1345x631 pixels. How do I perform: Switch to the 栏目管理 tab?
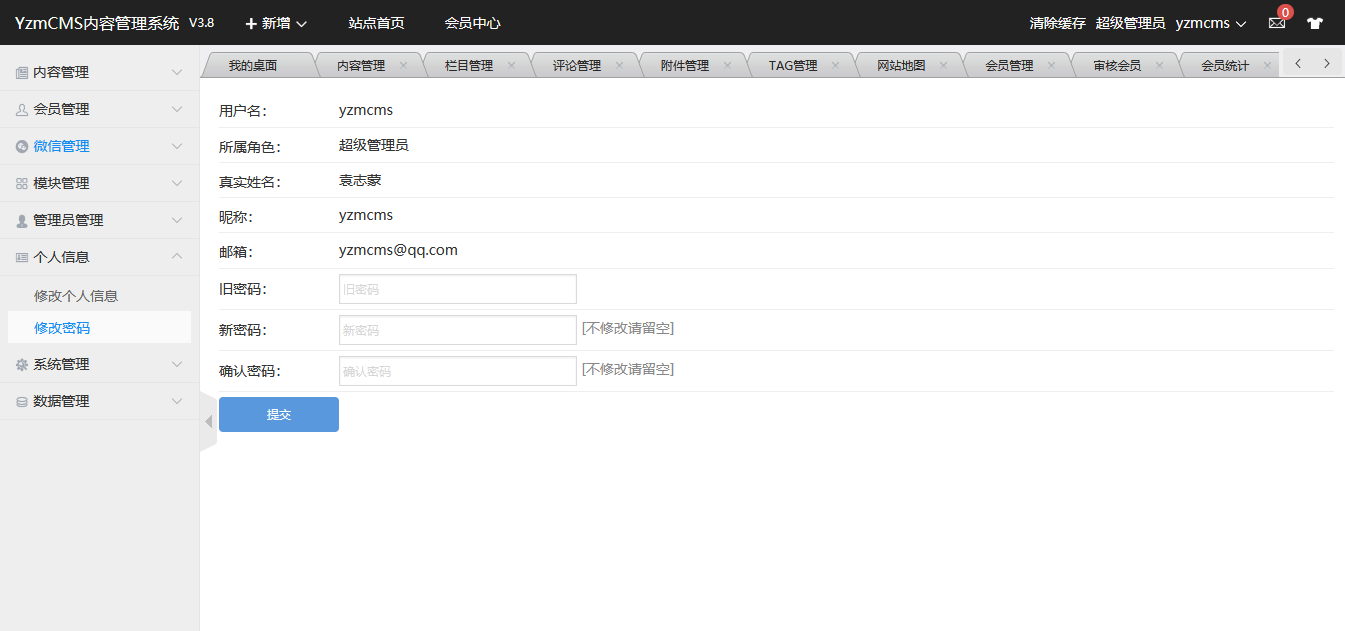click(x=469, y=66)
